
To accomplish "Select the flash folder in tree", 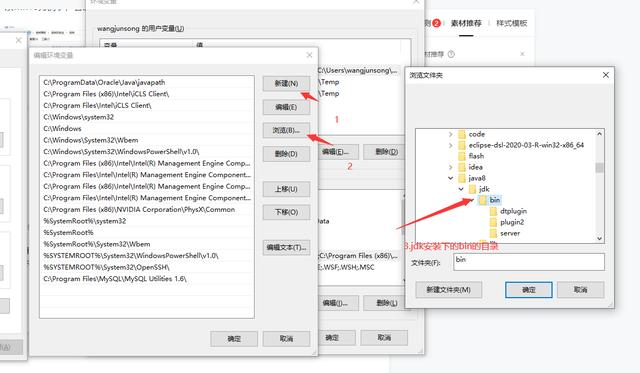I will [476, 156].
